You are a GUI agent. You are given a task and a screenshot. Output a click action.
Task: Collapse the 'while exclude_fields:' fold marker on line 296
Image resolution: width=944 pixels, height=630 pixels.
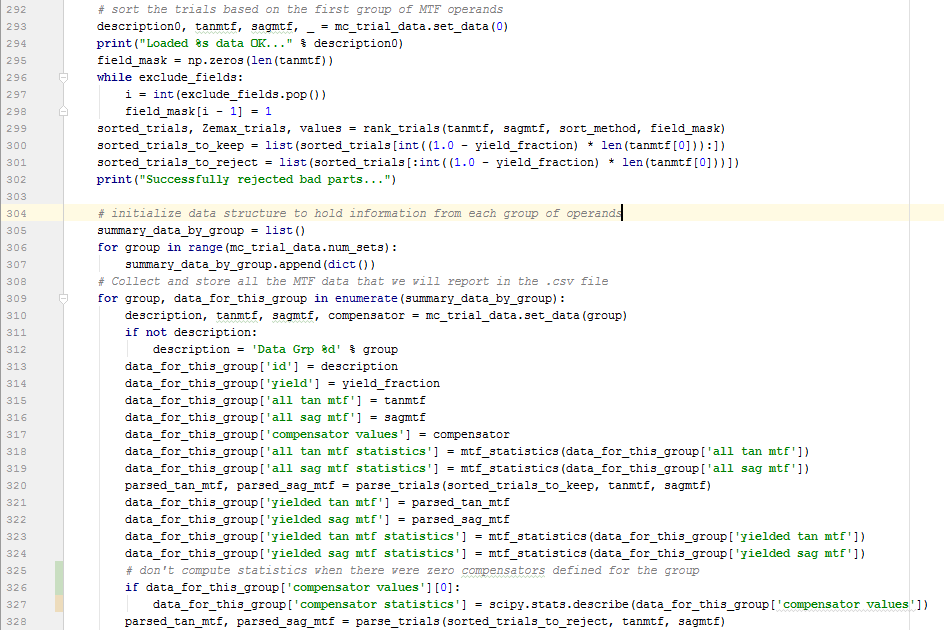(63, 77)
